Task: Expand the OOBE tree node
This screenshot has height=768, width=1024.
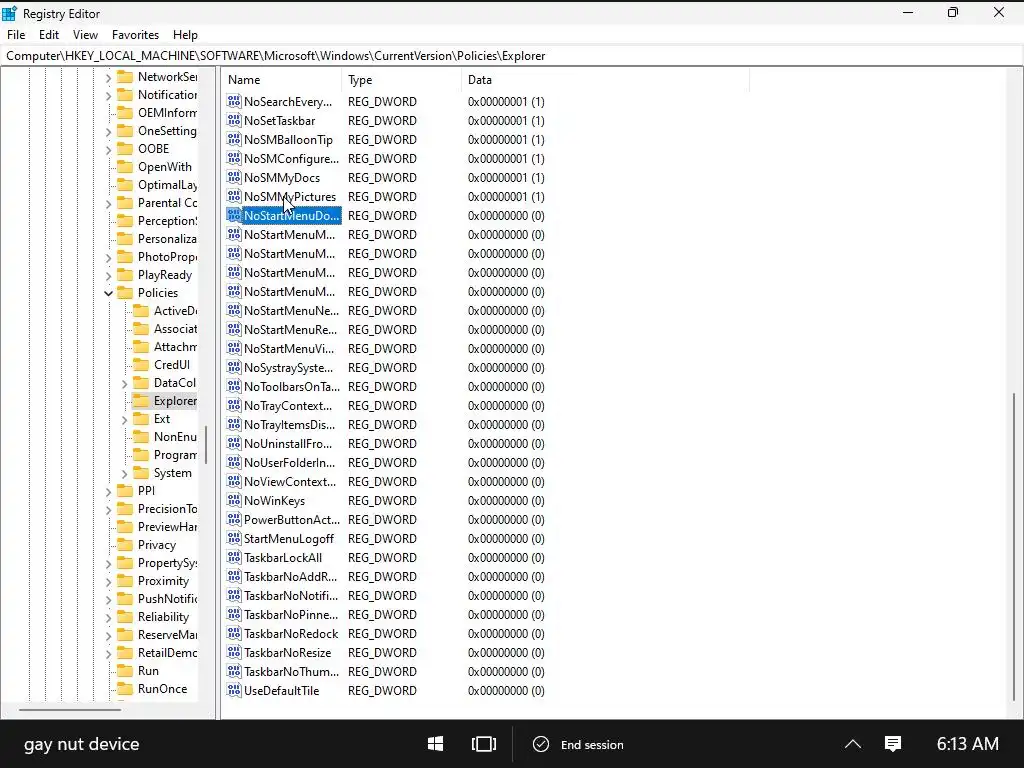Action: [108, 149]
